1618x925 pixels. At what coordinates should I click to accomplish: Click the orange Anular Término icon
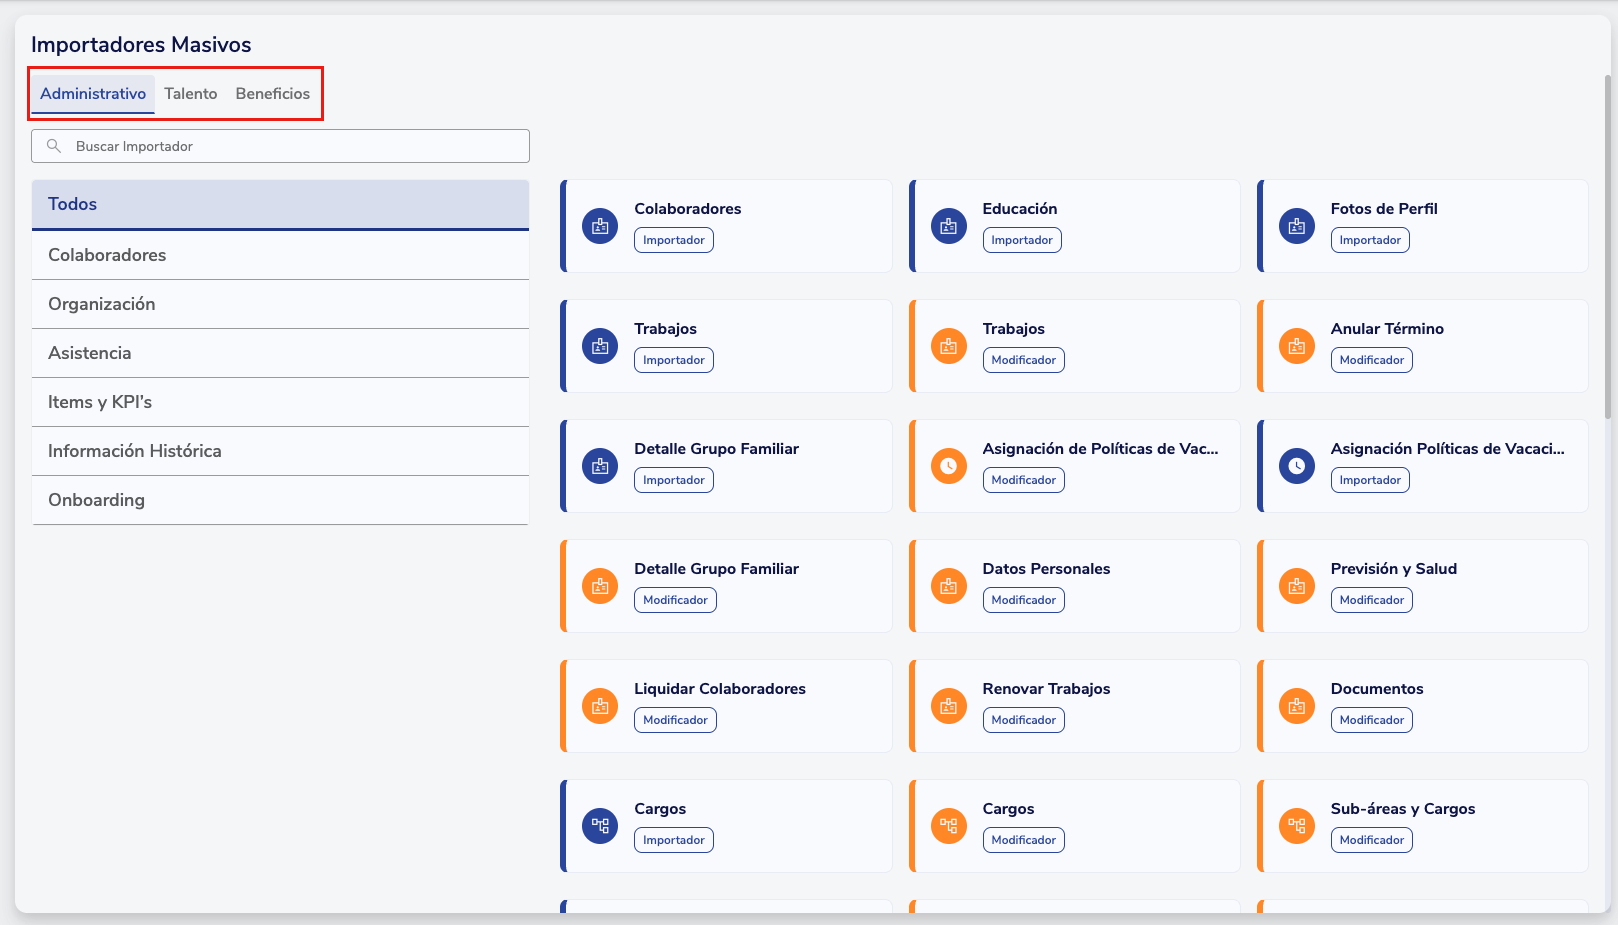click(x=1296, y=346)
